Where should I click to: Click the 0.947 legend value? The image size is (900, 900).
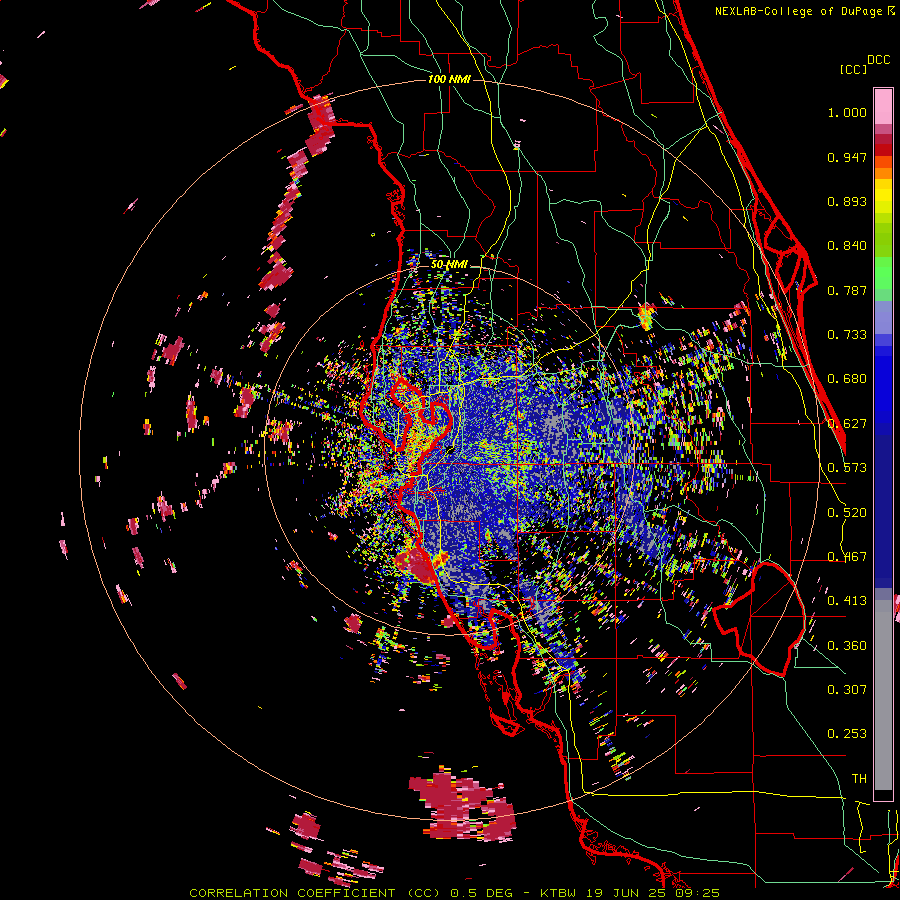[x=847, y=157]
